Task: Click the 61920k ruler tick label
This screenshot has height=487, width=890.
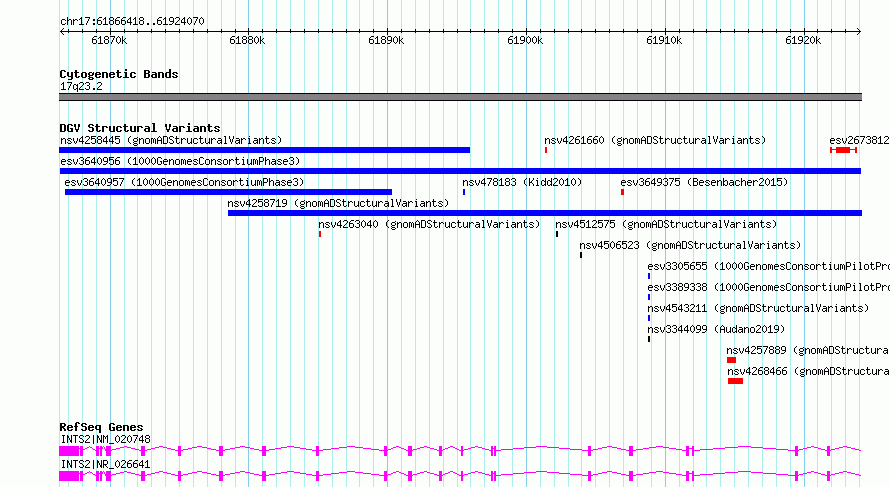Action: point(803,41)
